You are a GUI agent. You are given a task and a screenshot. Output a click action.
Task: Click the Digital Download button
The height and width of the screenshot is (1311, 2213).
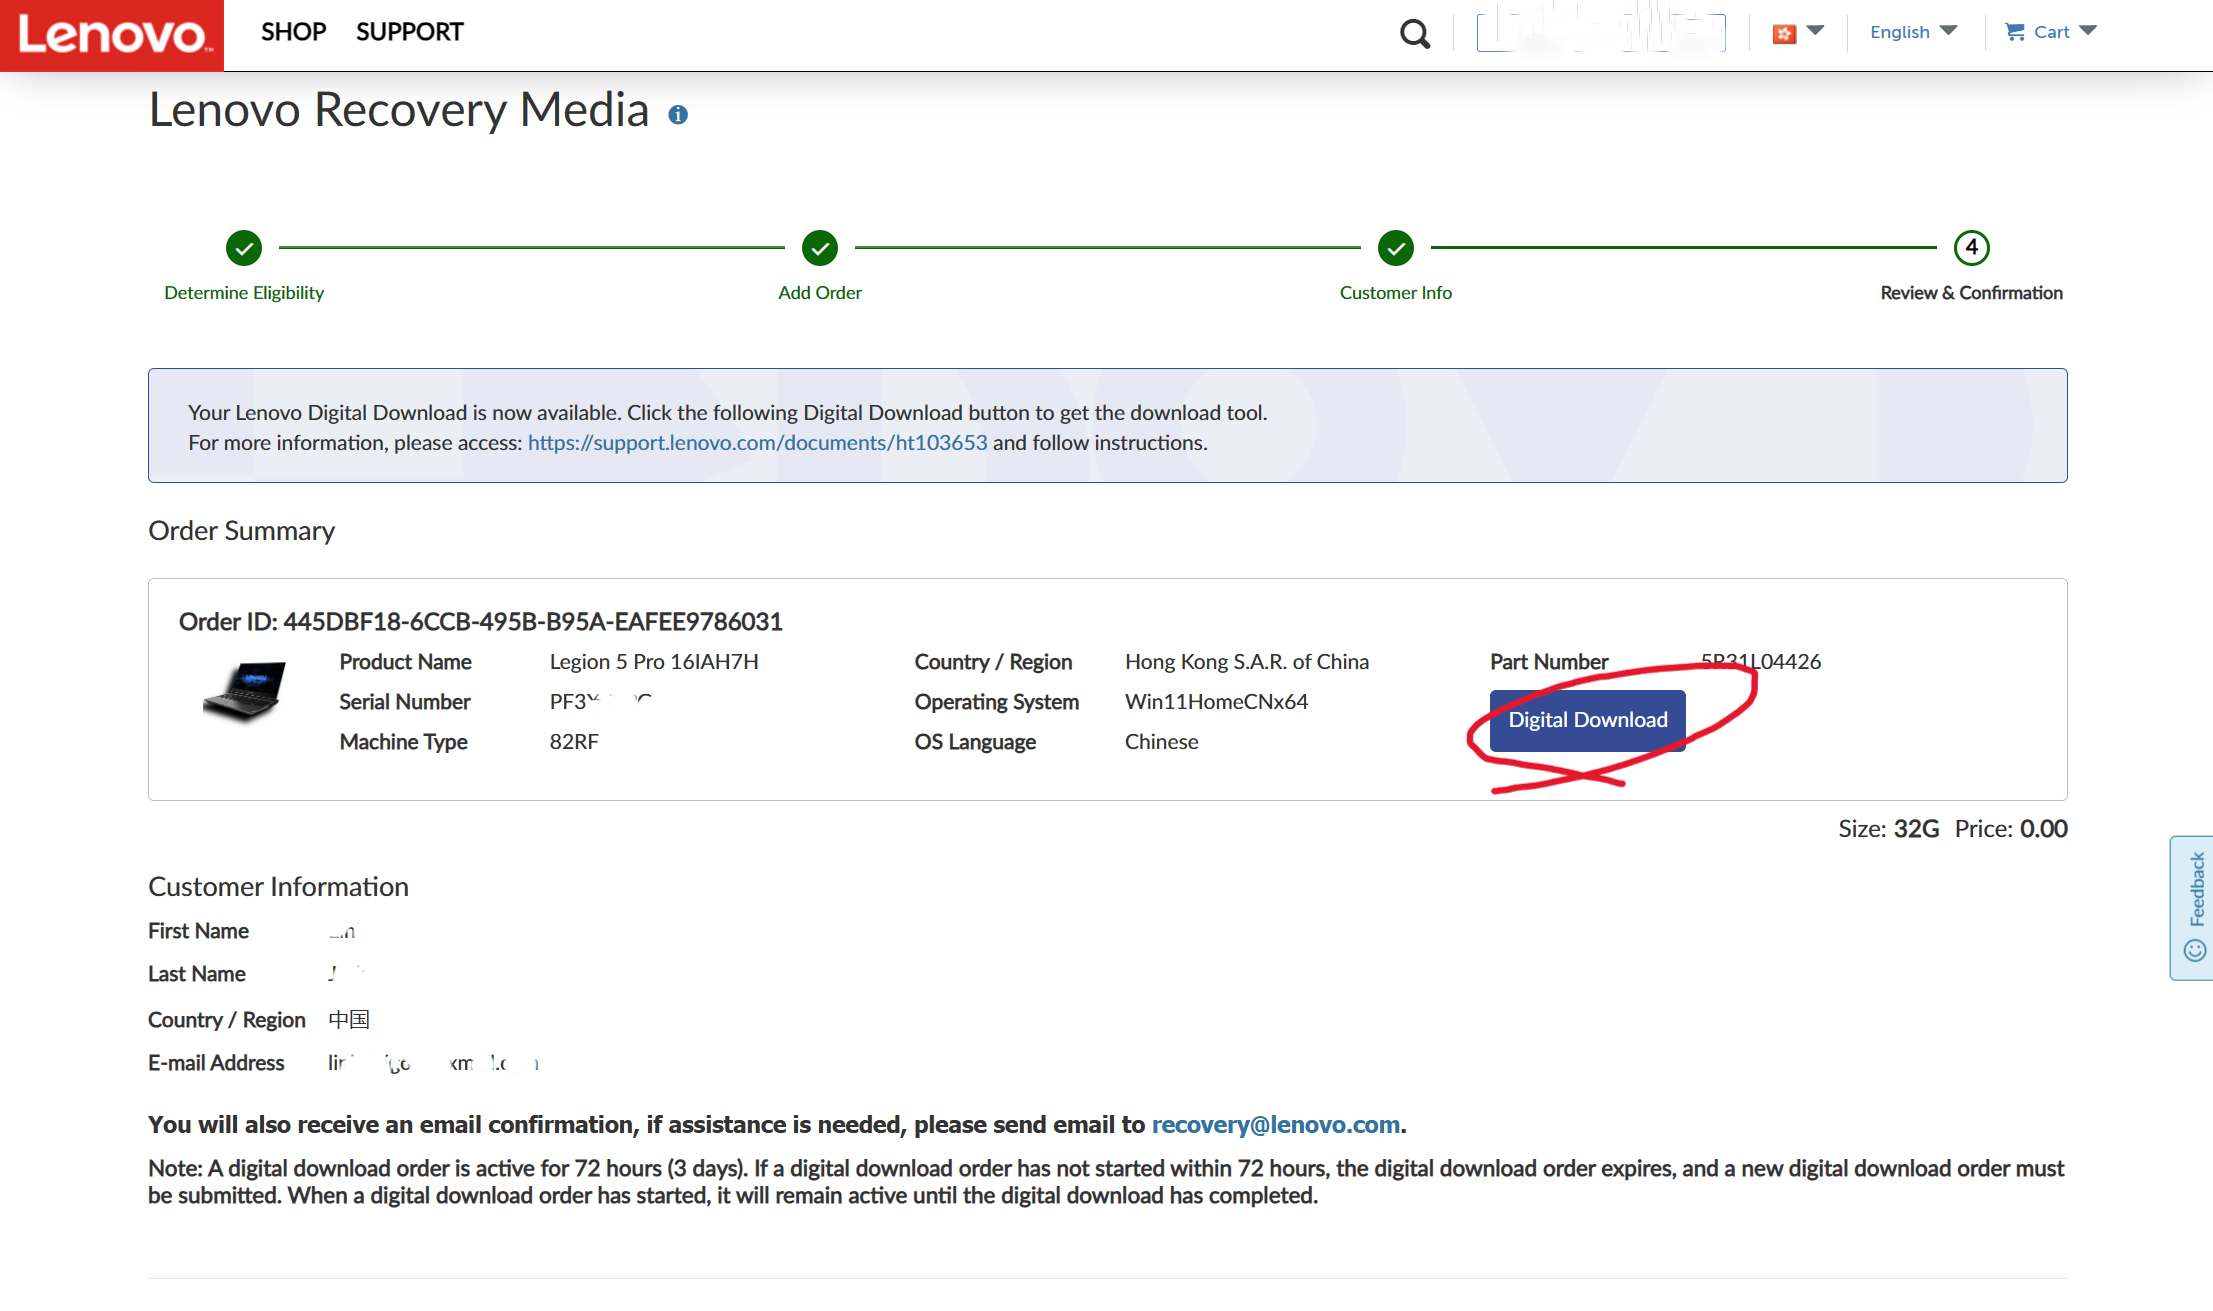coord(1587,720)
